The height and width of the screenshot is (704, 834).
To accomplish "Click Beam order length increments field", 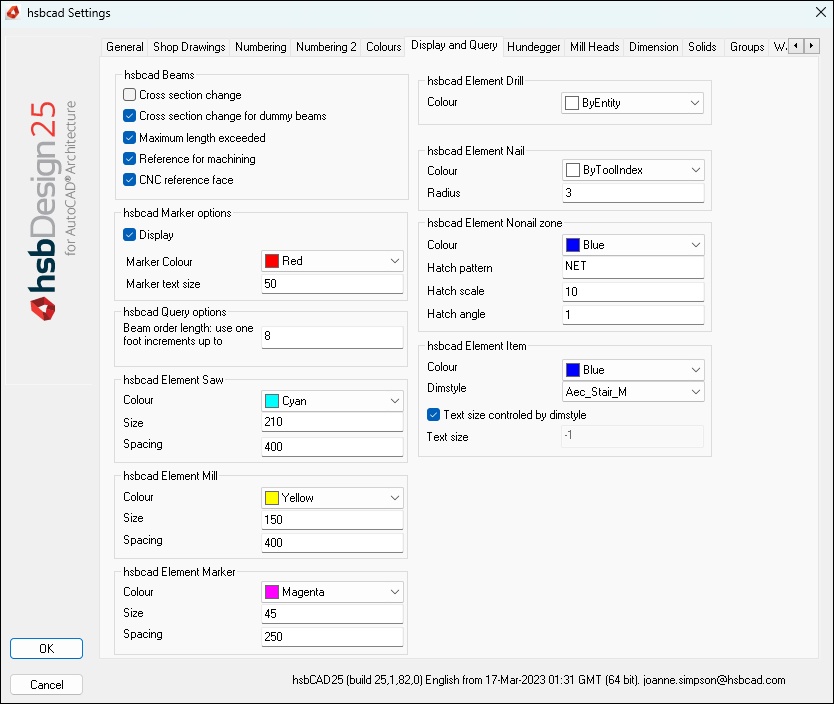I will tap(332, 337).
